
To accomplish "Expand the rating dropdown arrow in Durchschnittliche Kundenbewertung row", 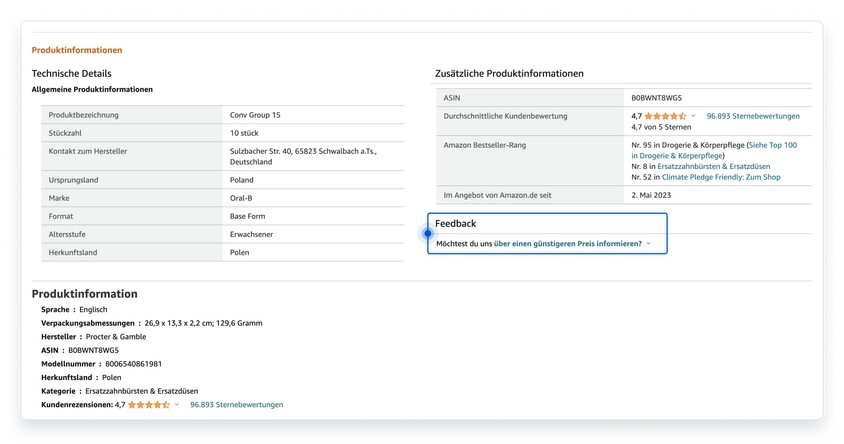I will 693,116.
